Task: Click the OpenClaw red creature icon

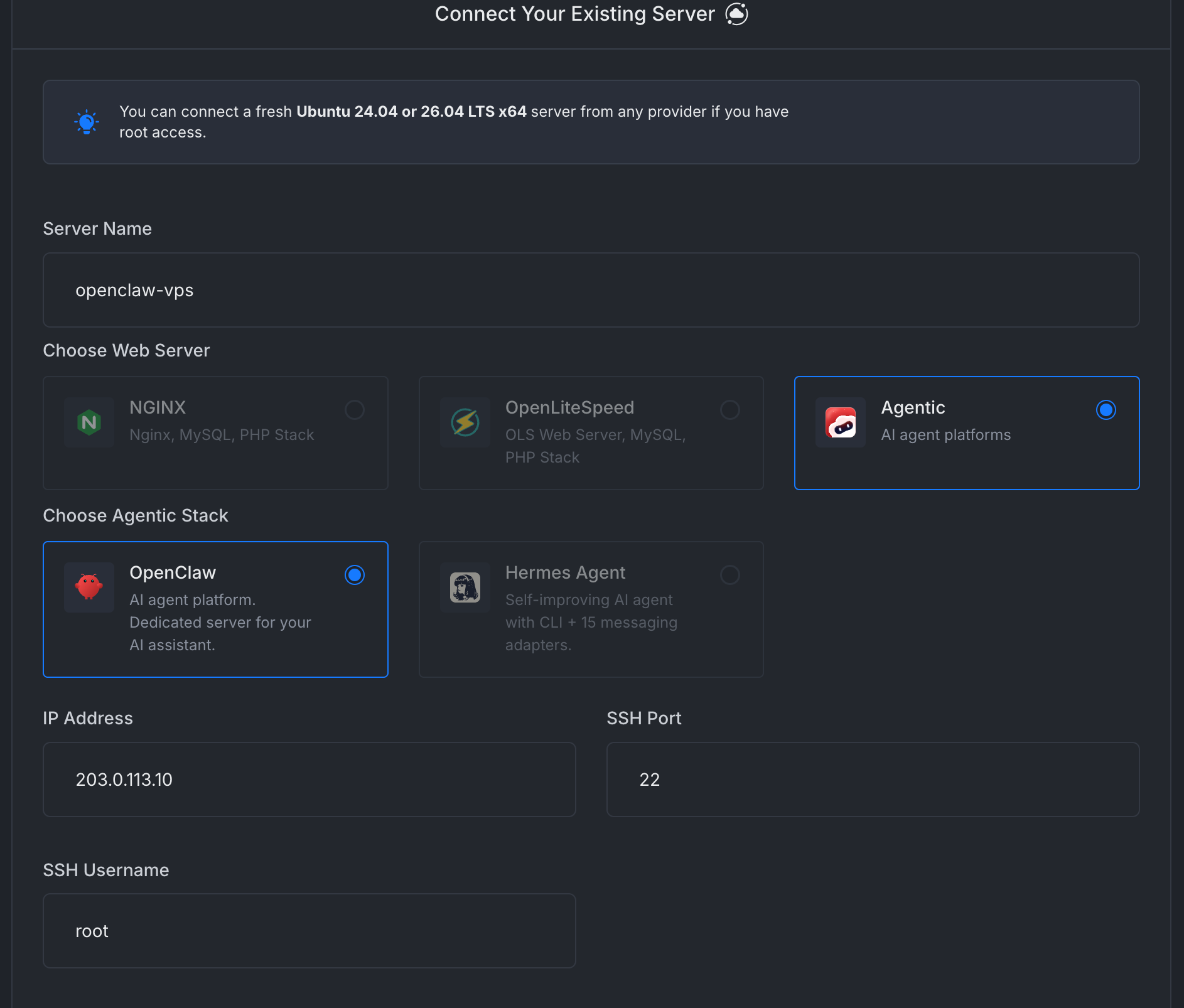Action: (89, 587)
